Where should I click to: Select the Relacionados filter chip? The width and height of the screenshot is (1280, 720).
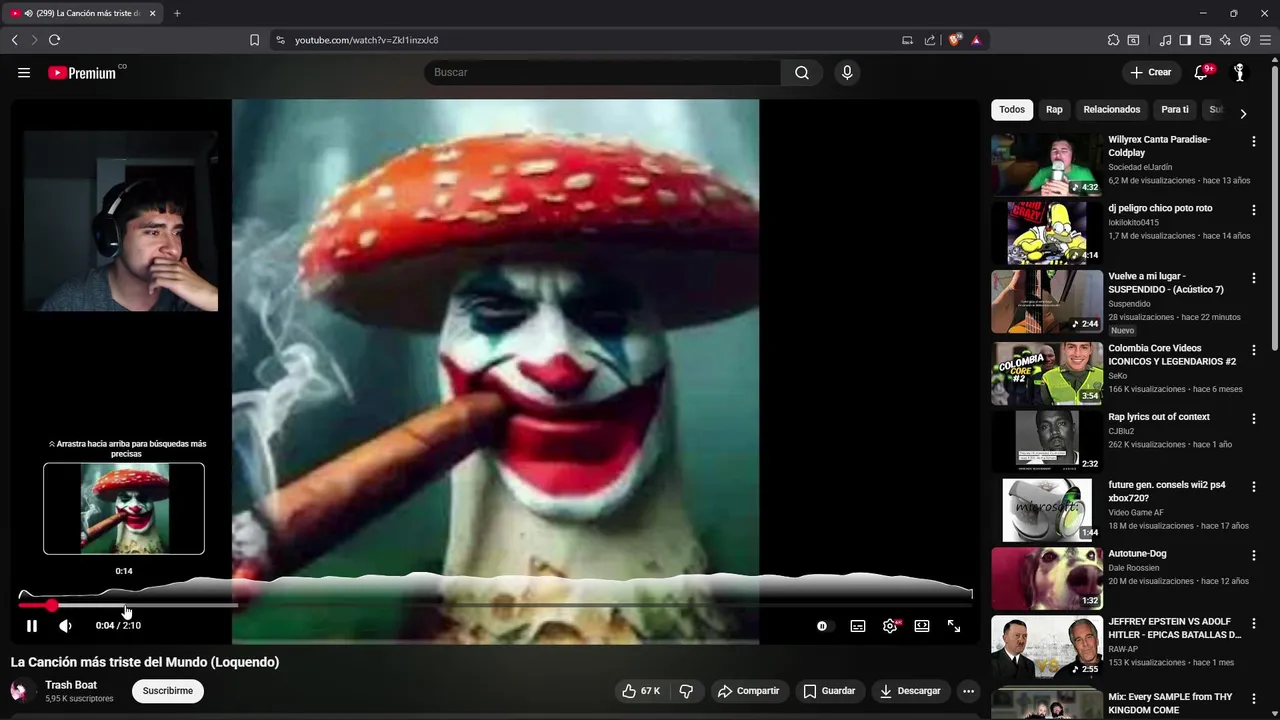point(1112,109)
